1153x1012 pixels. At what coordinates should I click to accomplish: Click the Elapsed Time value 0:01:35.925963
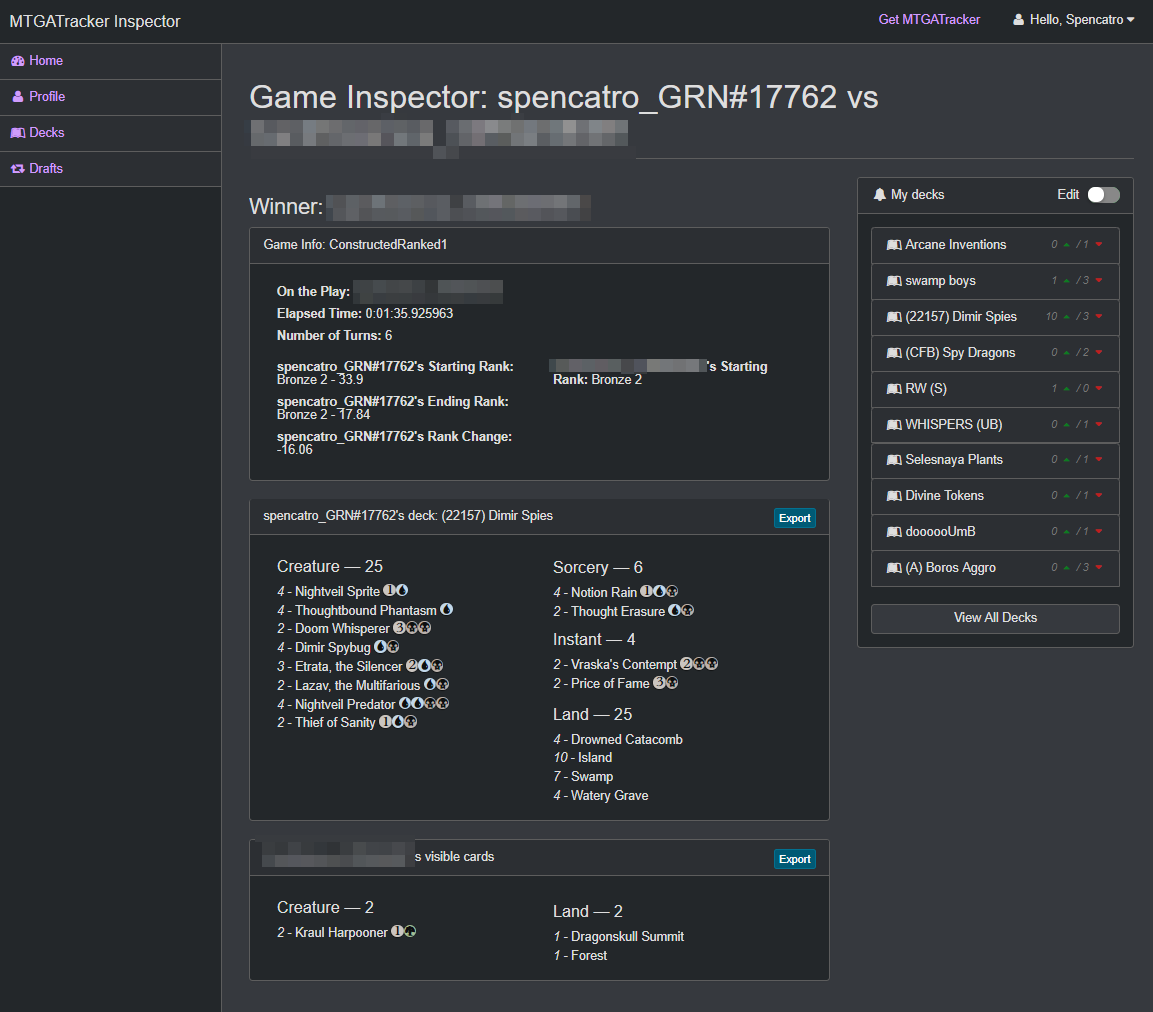(x=409, y=314)
